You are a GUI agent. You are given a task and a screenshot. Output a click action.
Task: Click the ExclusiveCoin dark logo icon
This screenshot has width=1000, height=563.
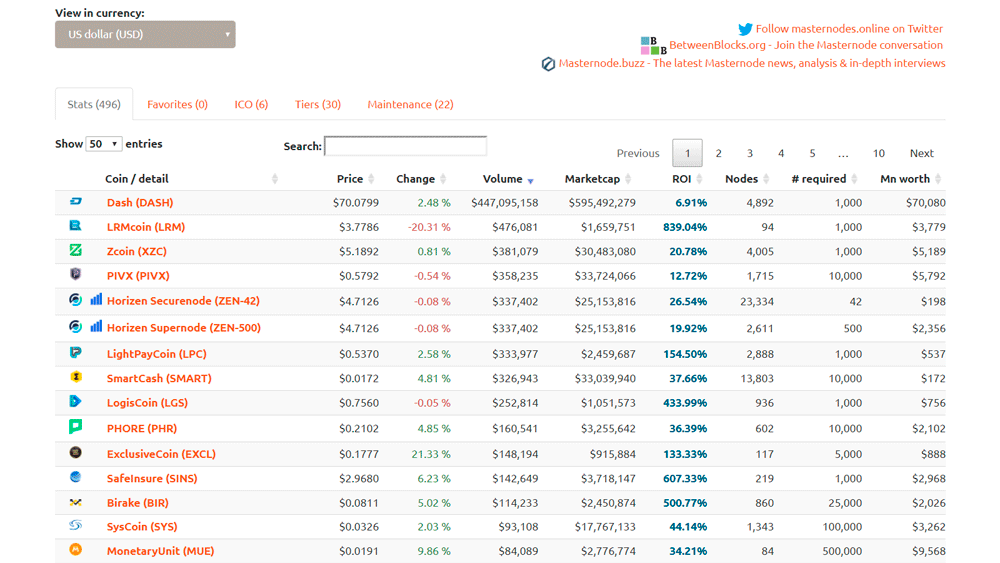75,453
